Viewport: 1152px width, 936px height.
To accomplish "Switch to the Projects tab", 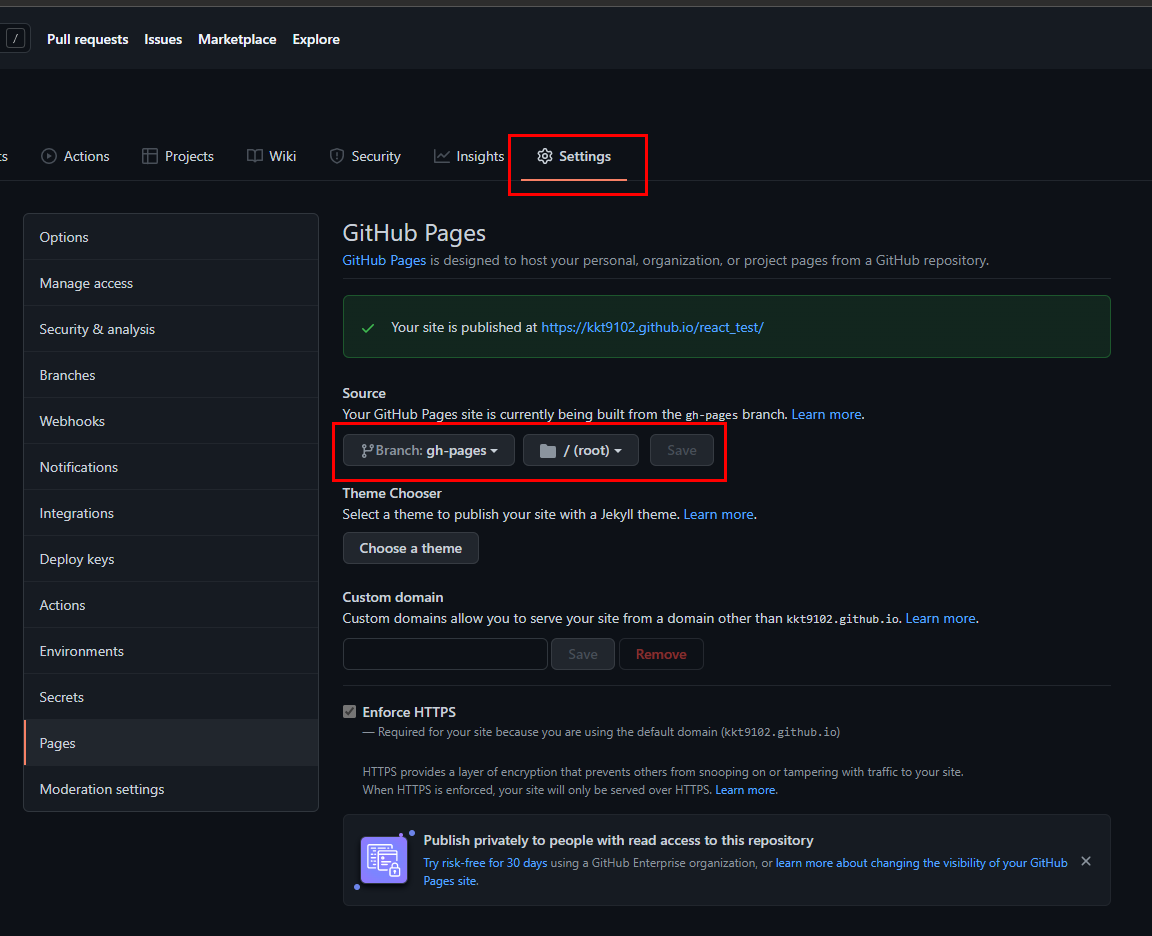I will point(178,156).
